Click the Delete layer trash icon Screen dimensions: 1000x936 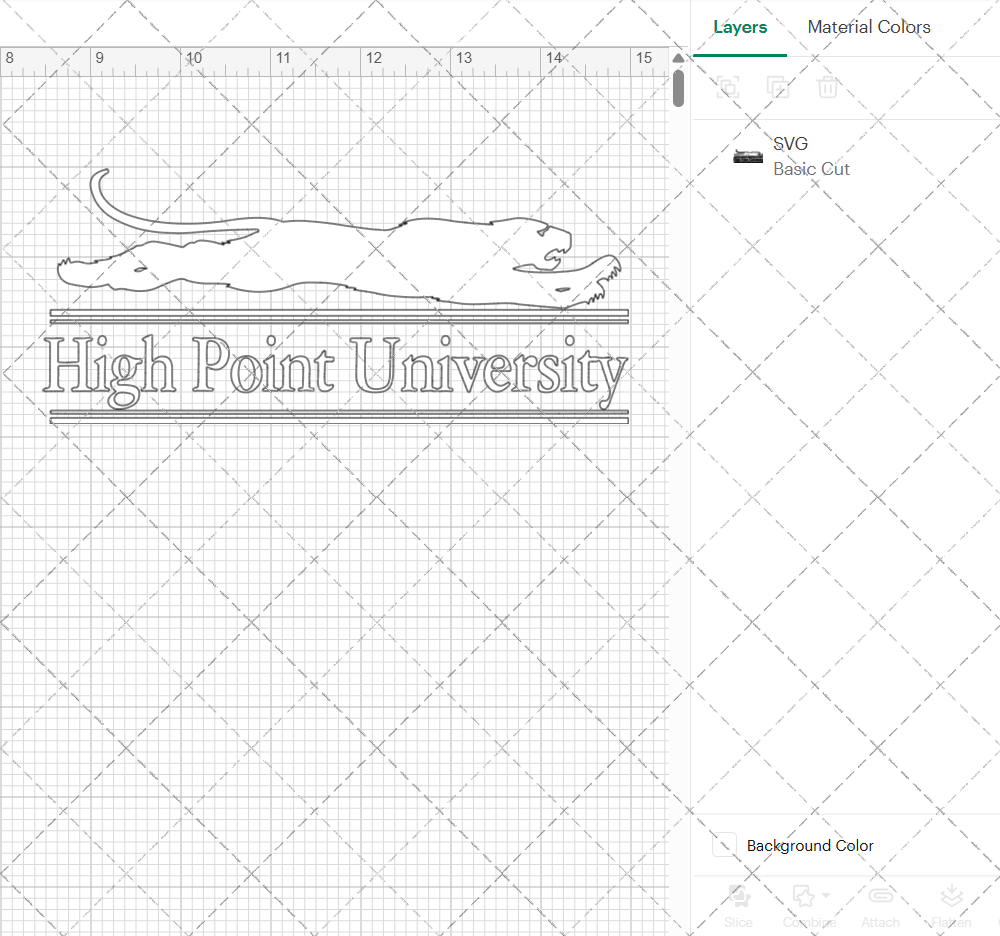827,87
